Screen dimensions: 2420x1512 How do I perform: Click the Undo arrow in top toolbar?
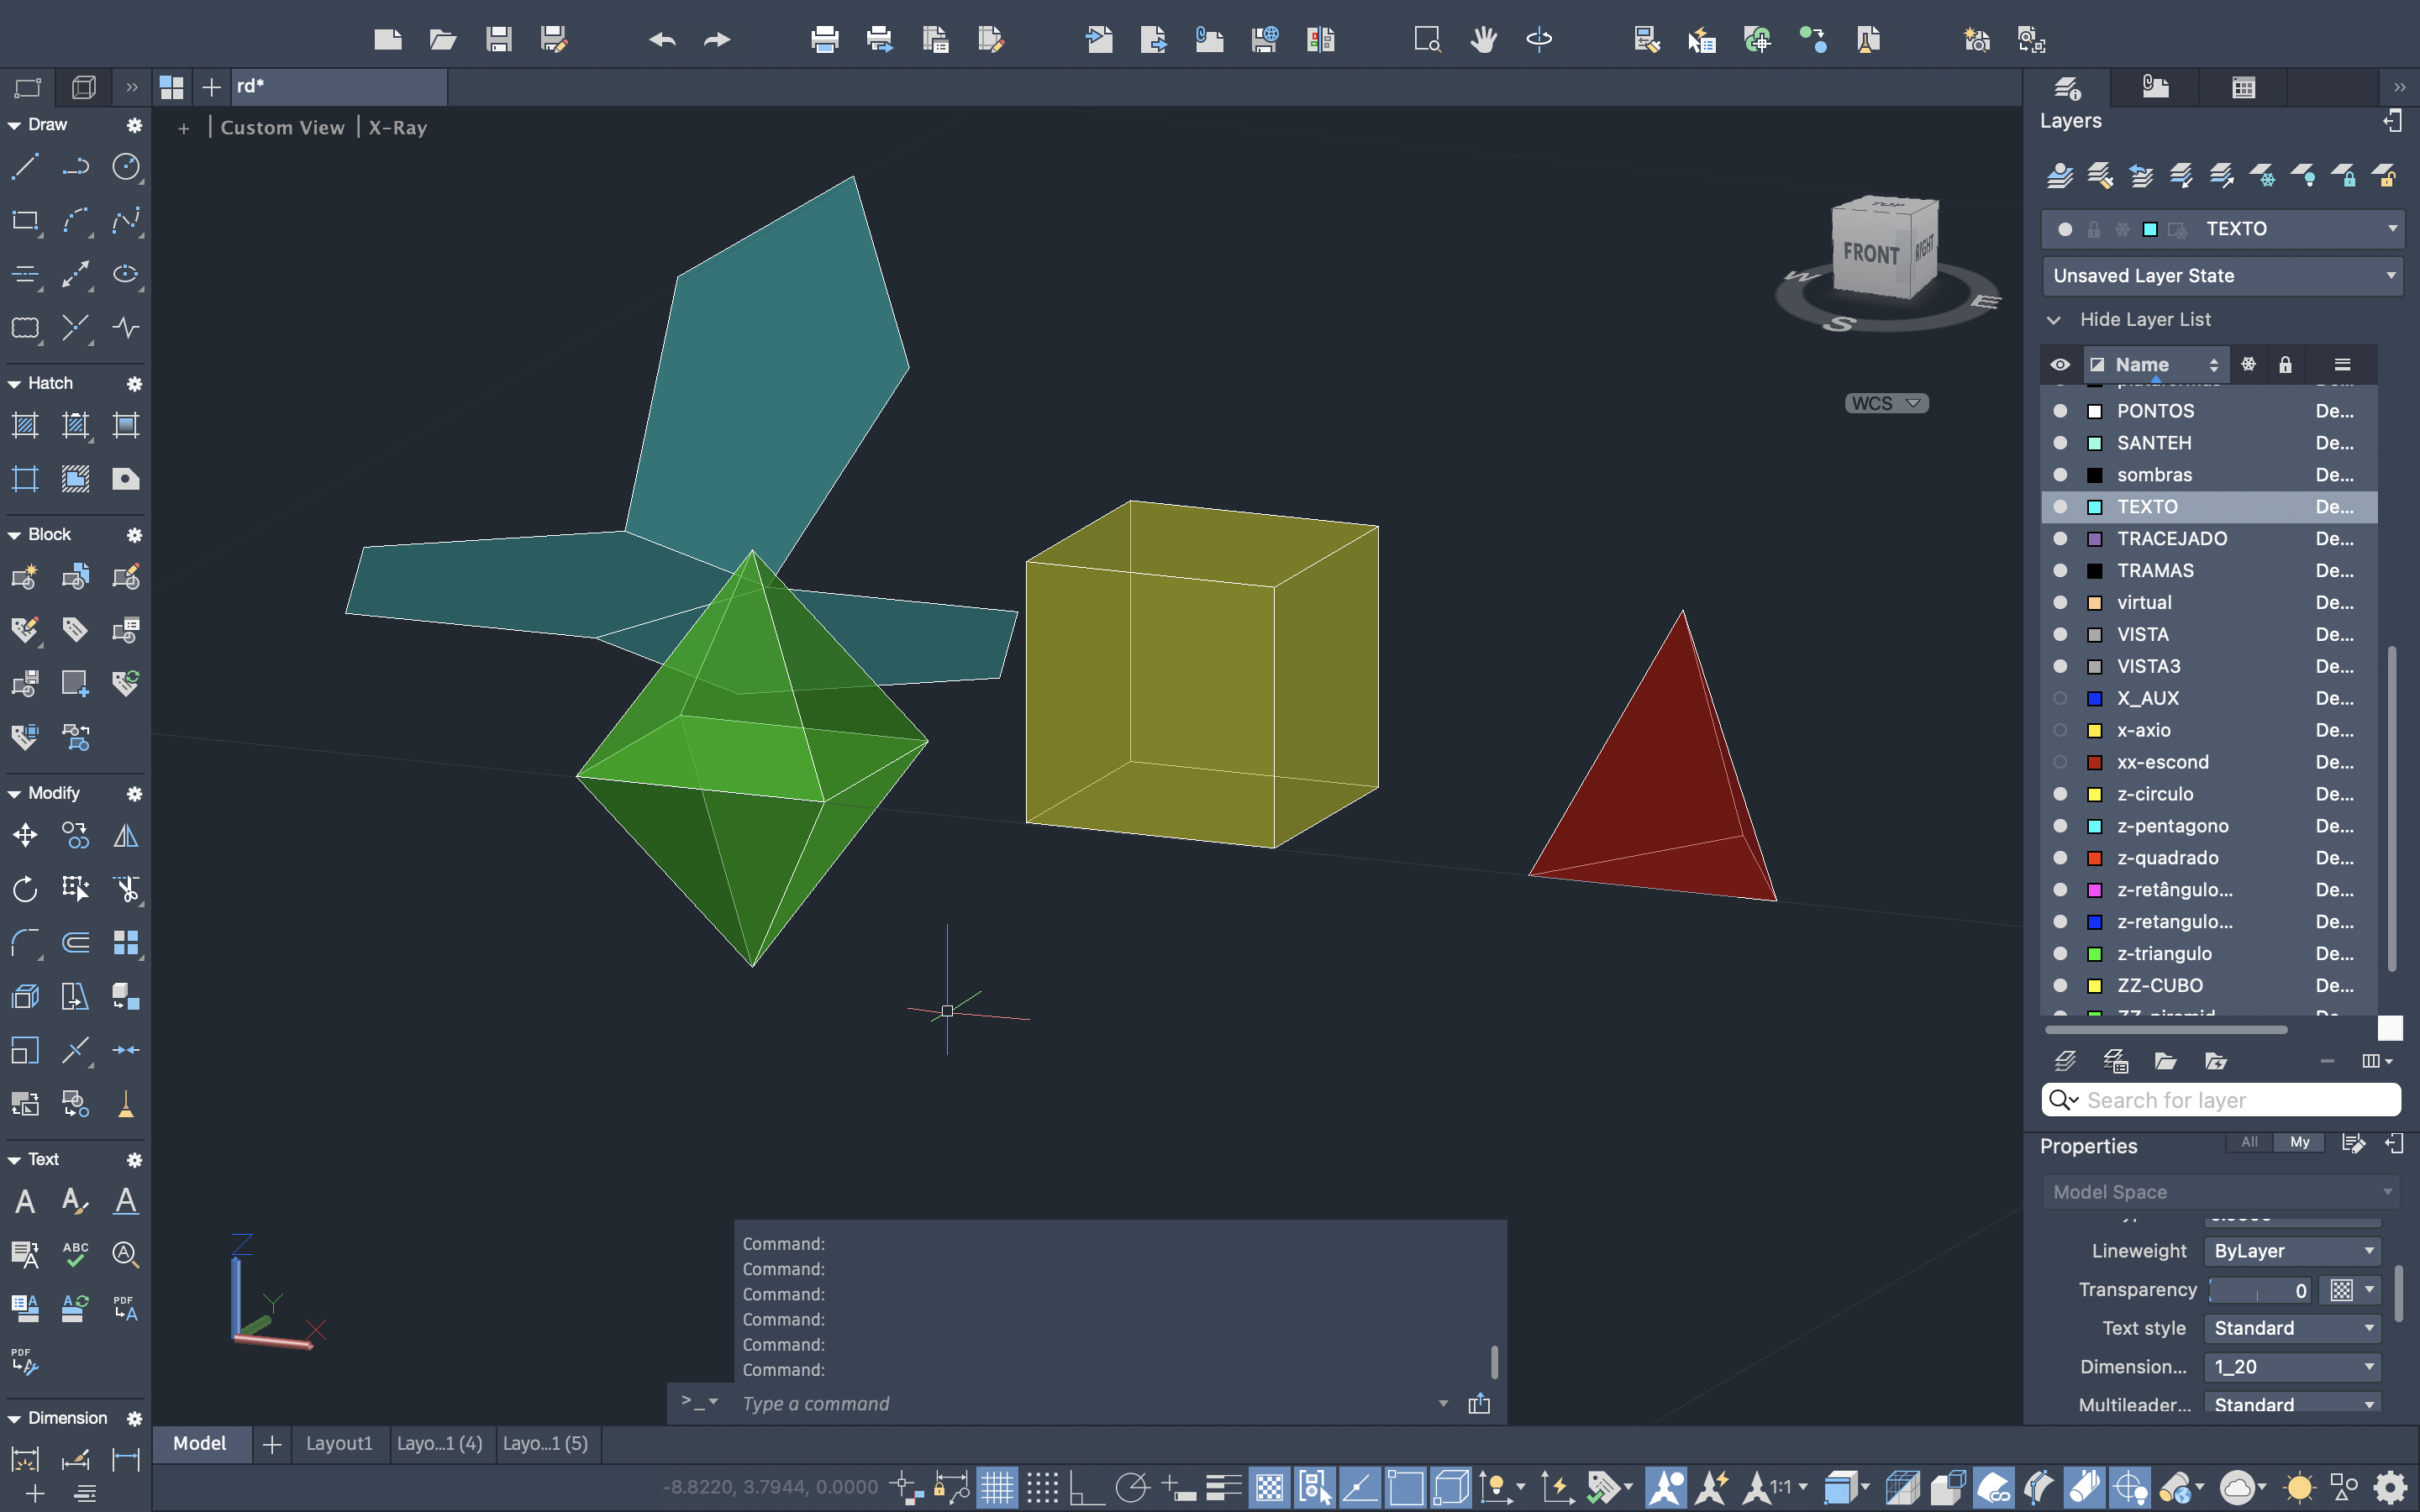point(662,40)
